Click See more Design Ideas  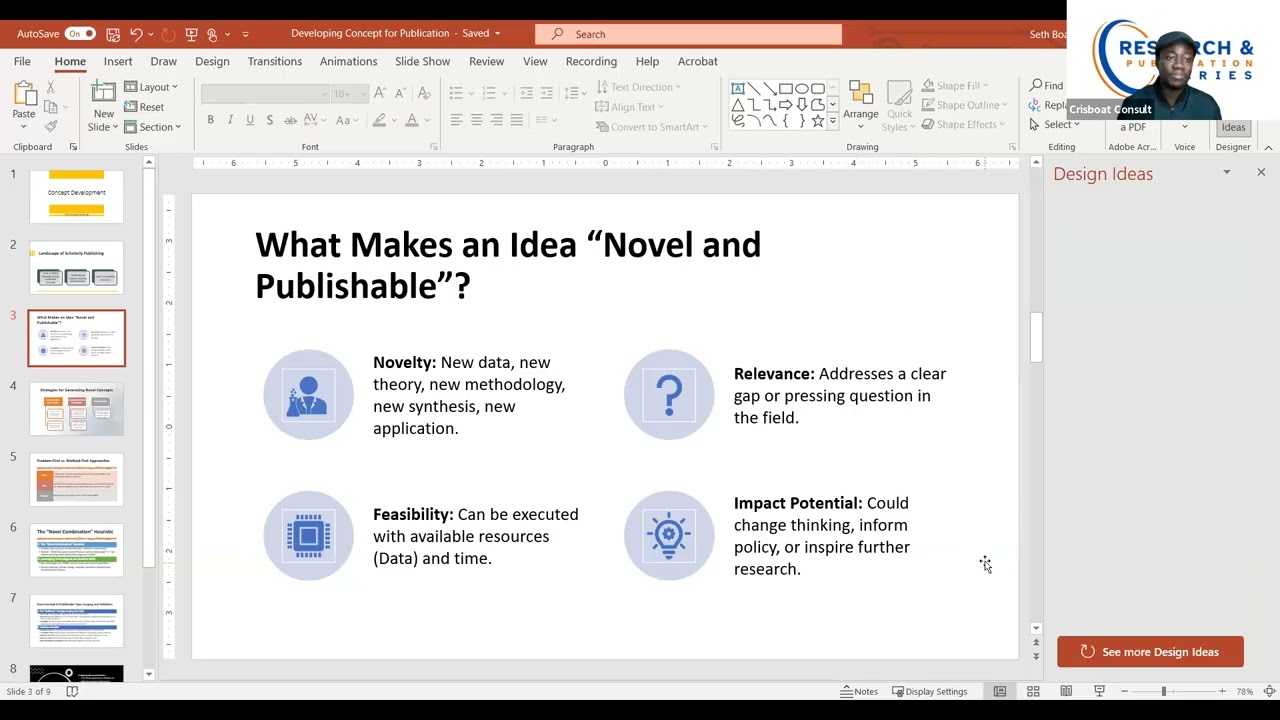tap(1150, 652)
